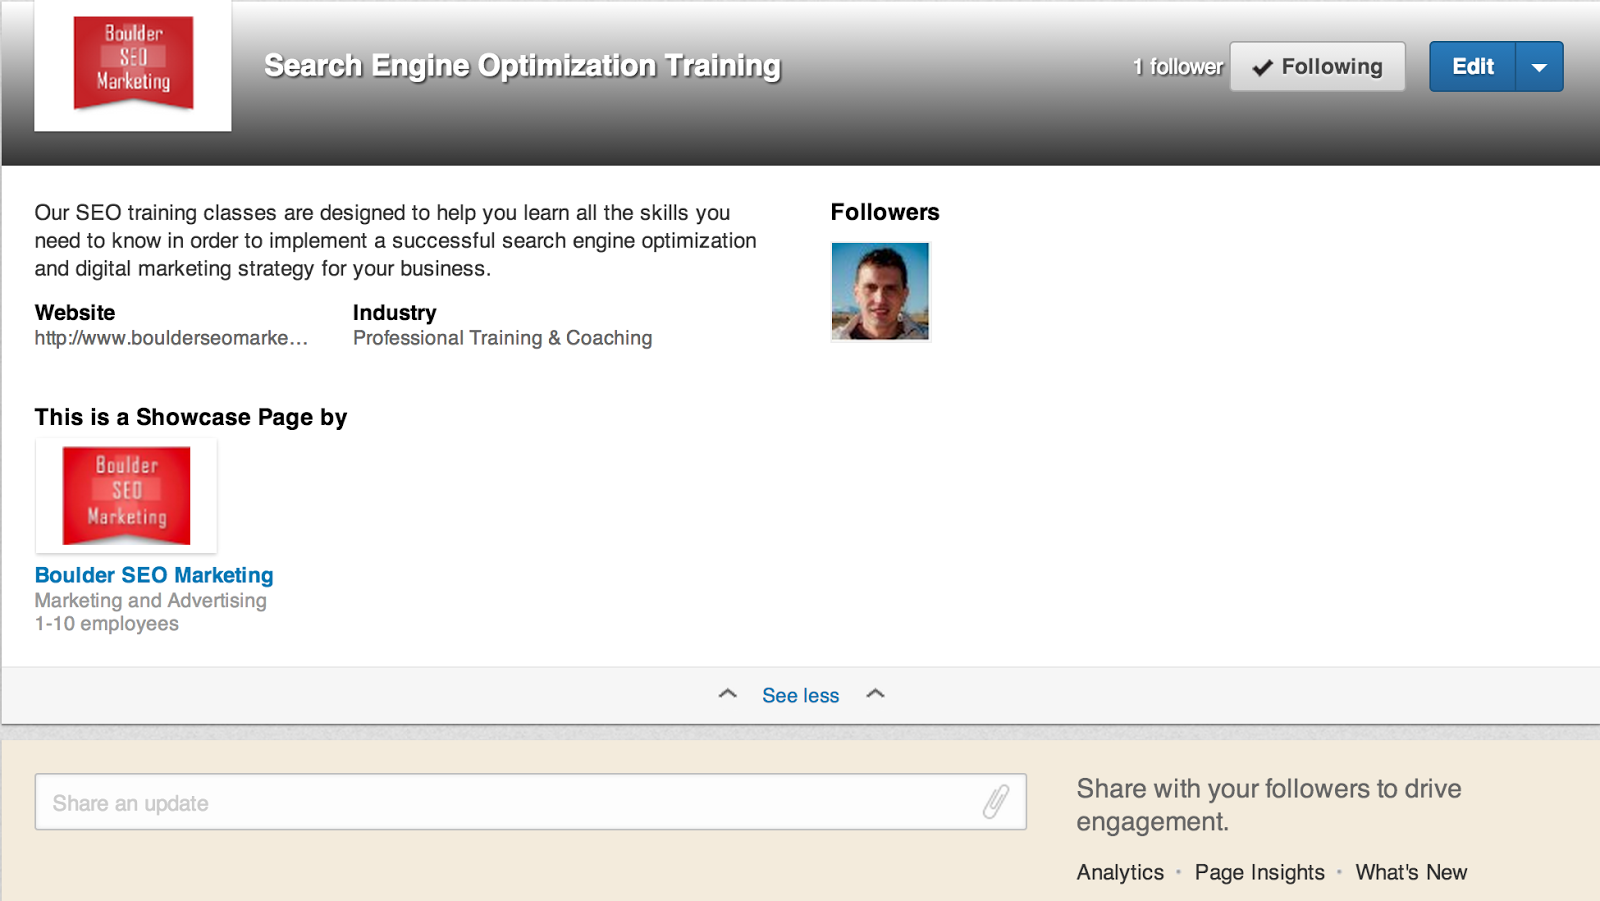Screen dimensions: 1600x901
Task: Click the Website label
Action: click(x=75, y=312)
